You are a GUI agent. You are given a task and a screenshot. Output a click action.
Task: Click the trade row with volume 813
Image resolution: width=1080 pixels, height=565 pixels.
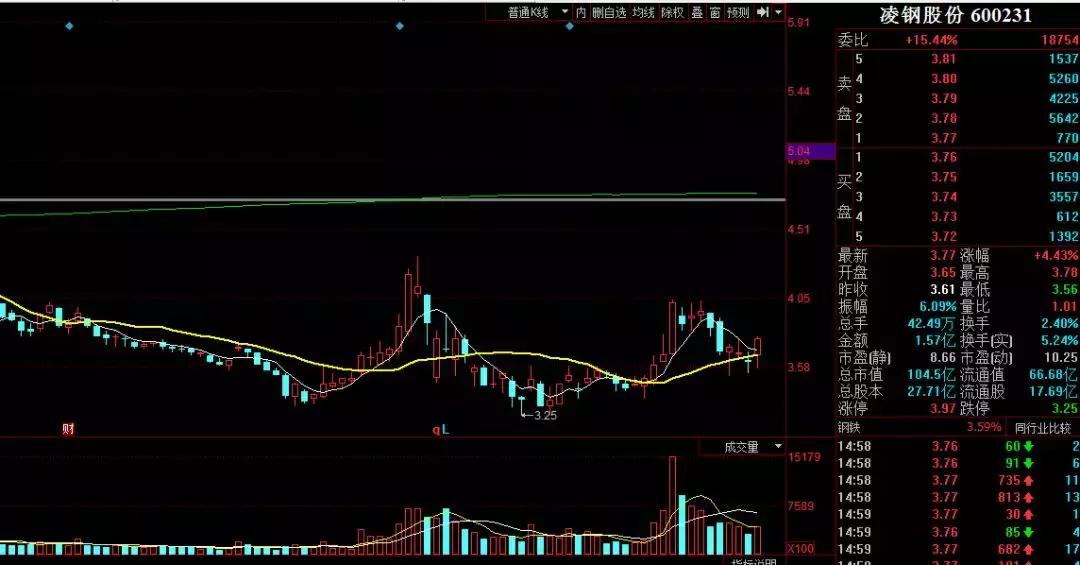[x=958, y=497]
